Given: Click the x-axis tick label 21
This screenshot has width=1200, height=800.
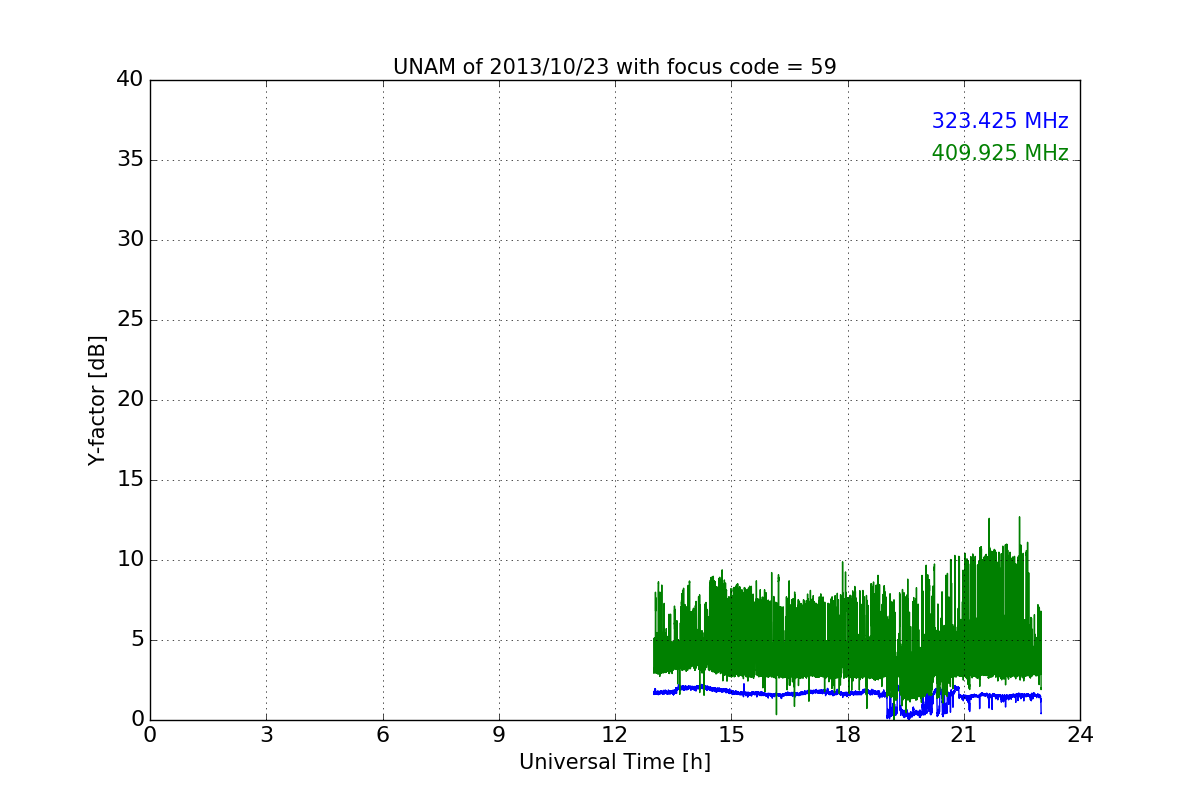Looking at the screenshot, I should click(x=964, y=735).
